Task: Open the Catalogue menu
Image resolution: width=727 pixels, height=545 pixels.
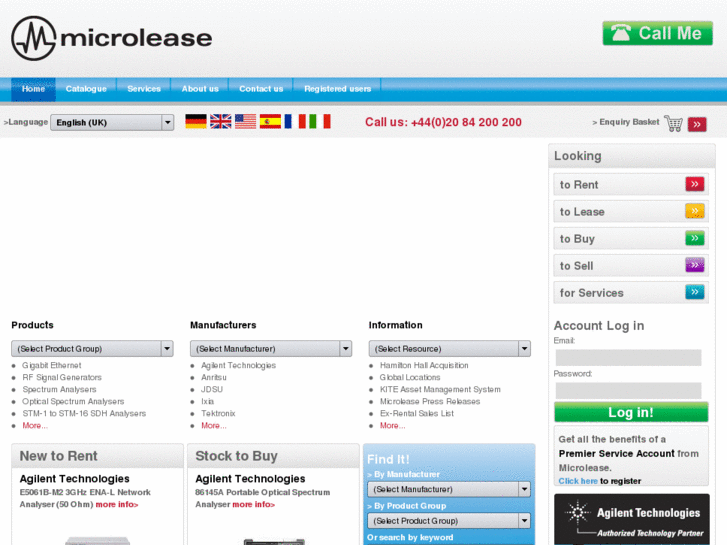Action: click(x=86, y=89)
